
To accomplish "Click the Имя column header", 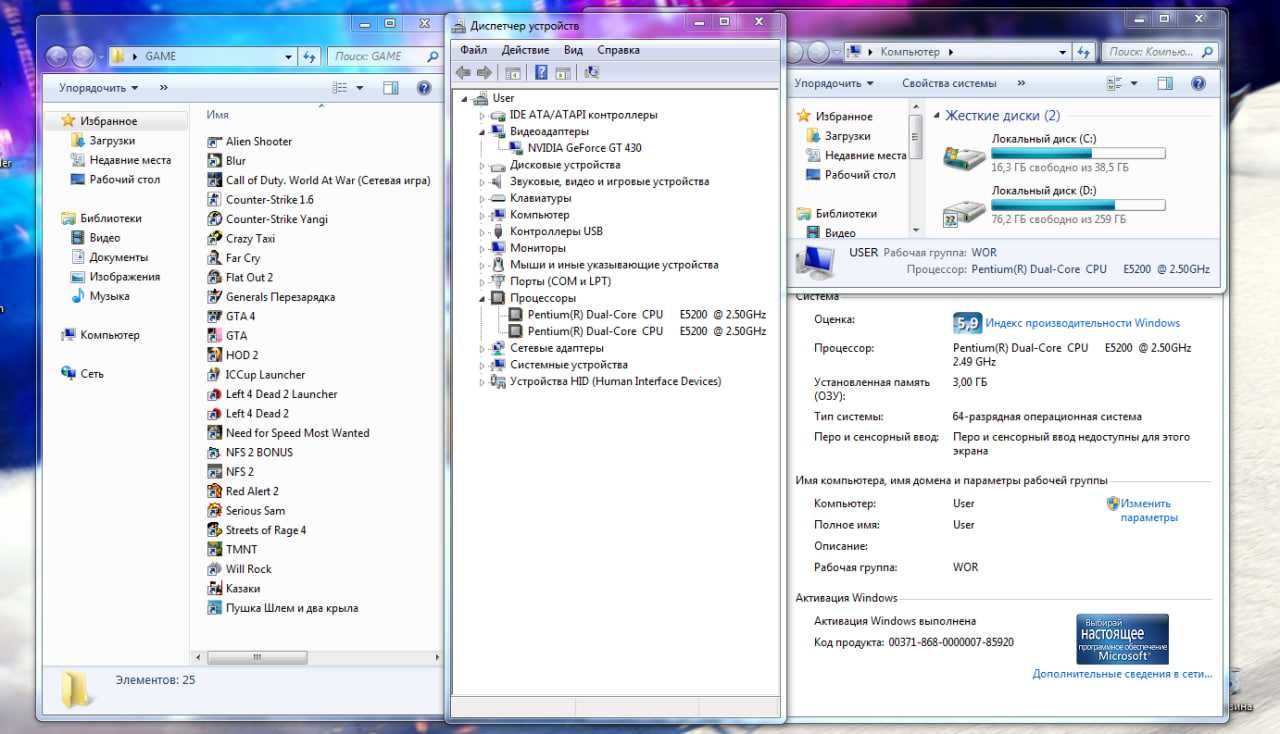I will (218, 114).
